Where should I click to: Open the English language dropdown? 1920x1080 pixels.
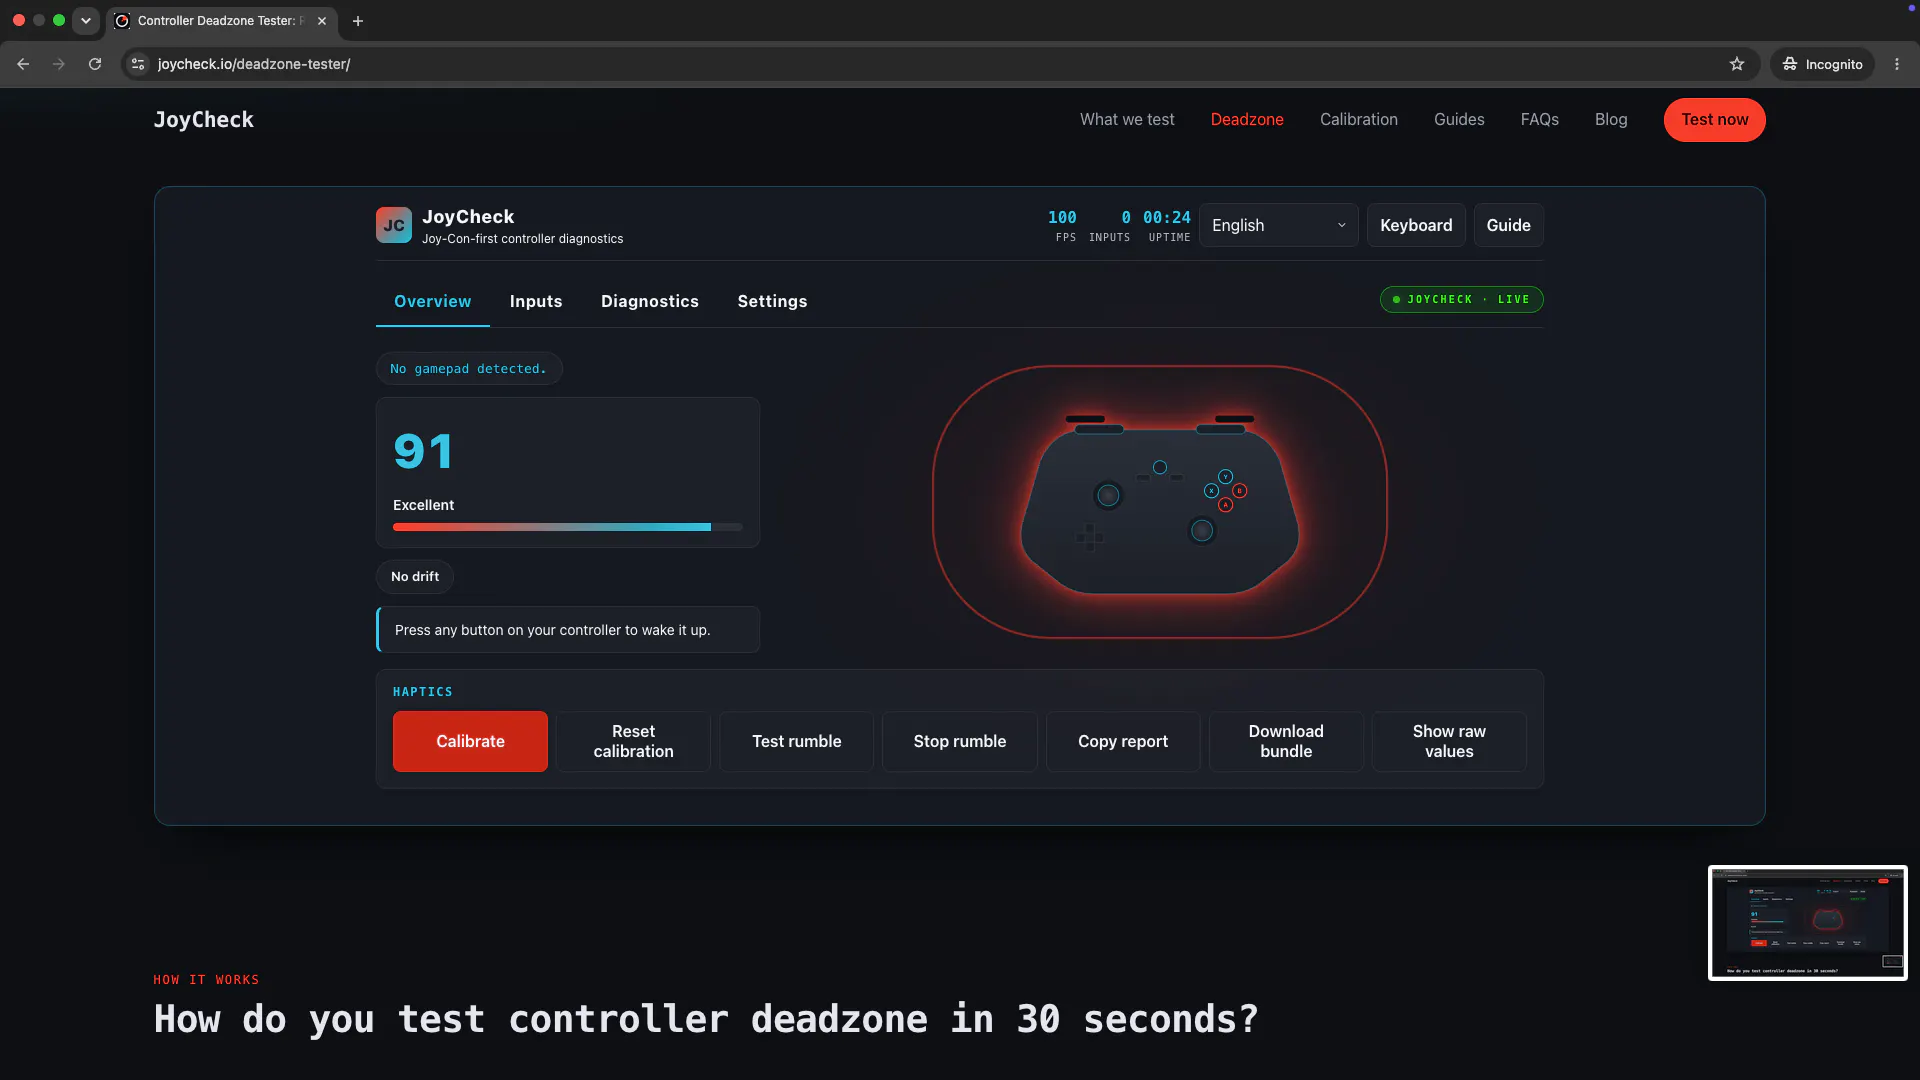tap(1278, 225)
